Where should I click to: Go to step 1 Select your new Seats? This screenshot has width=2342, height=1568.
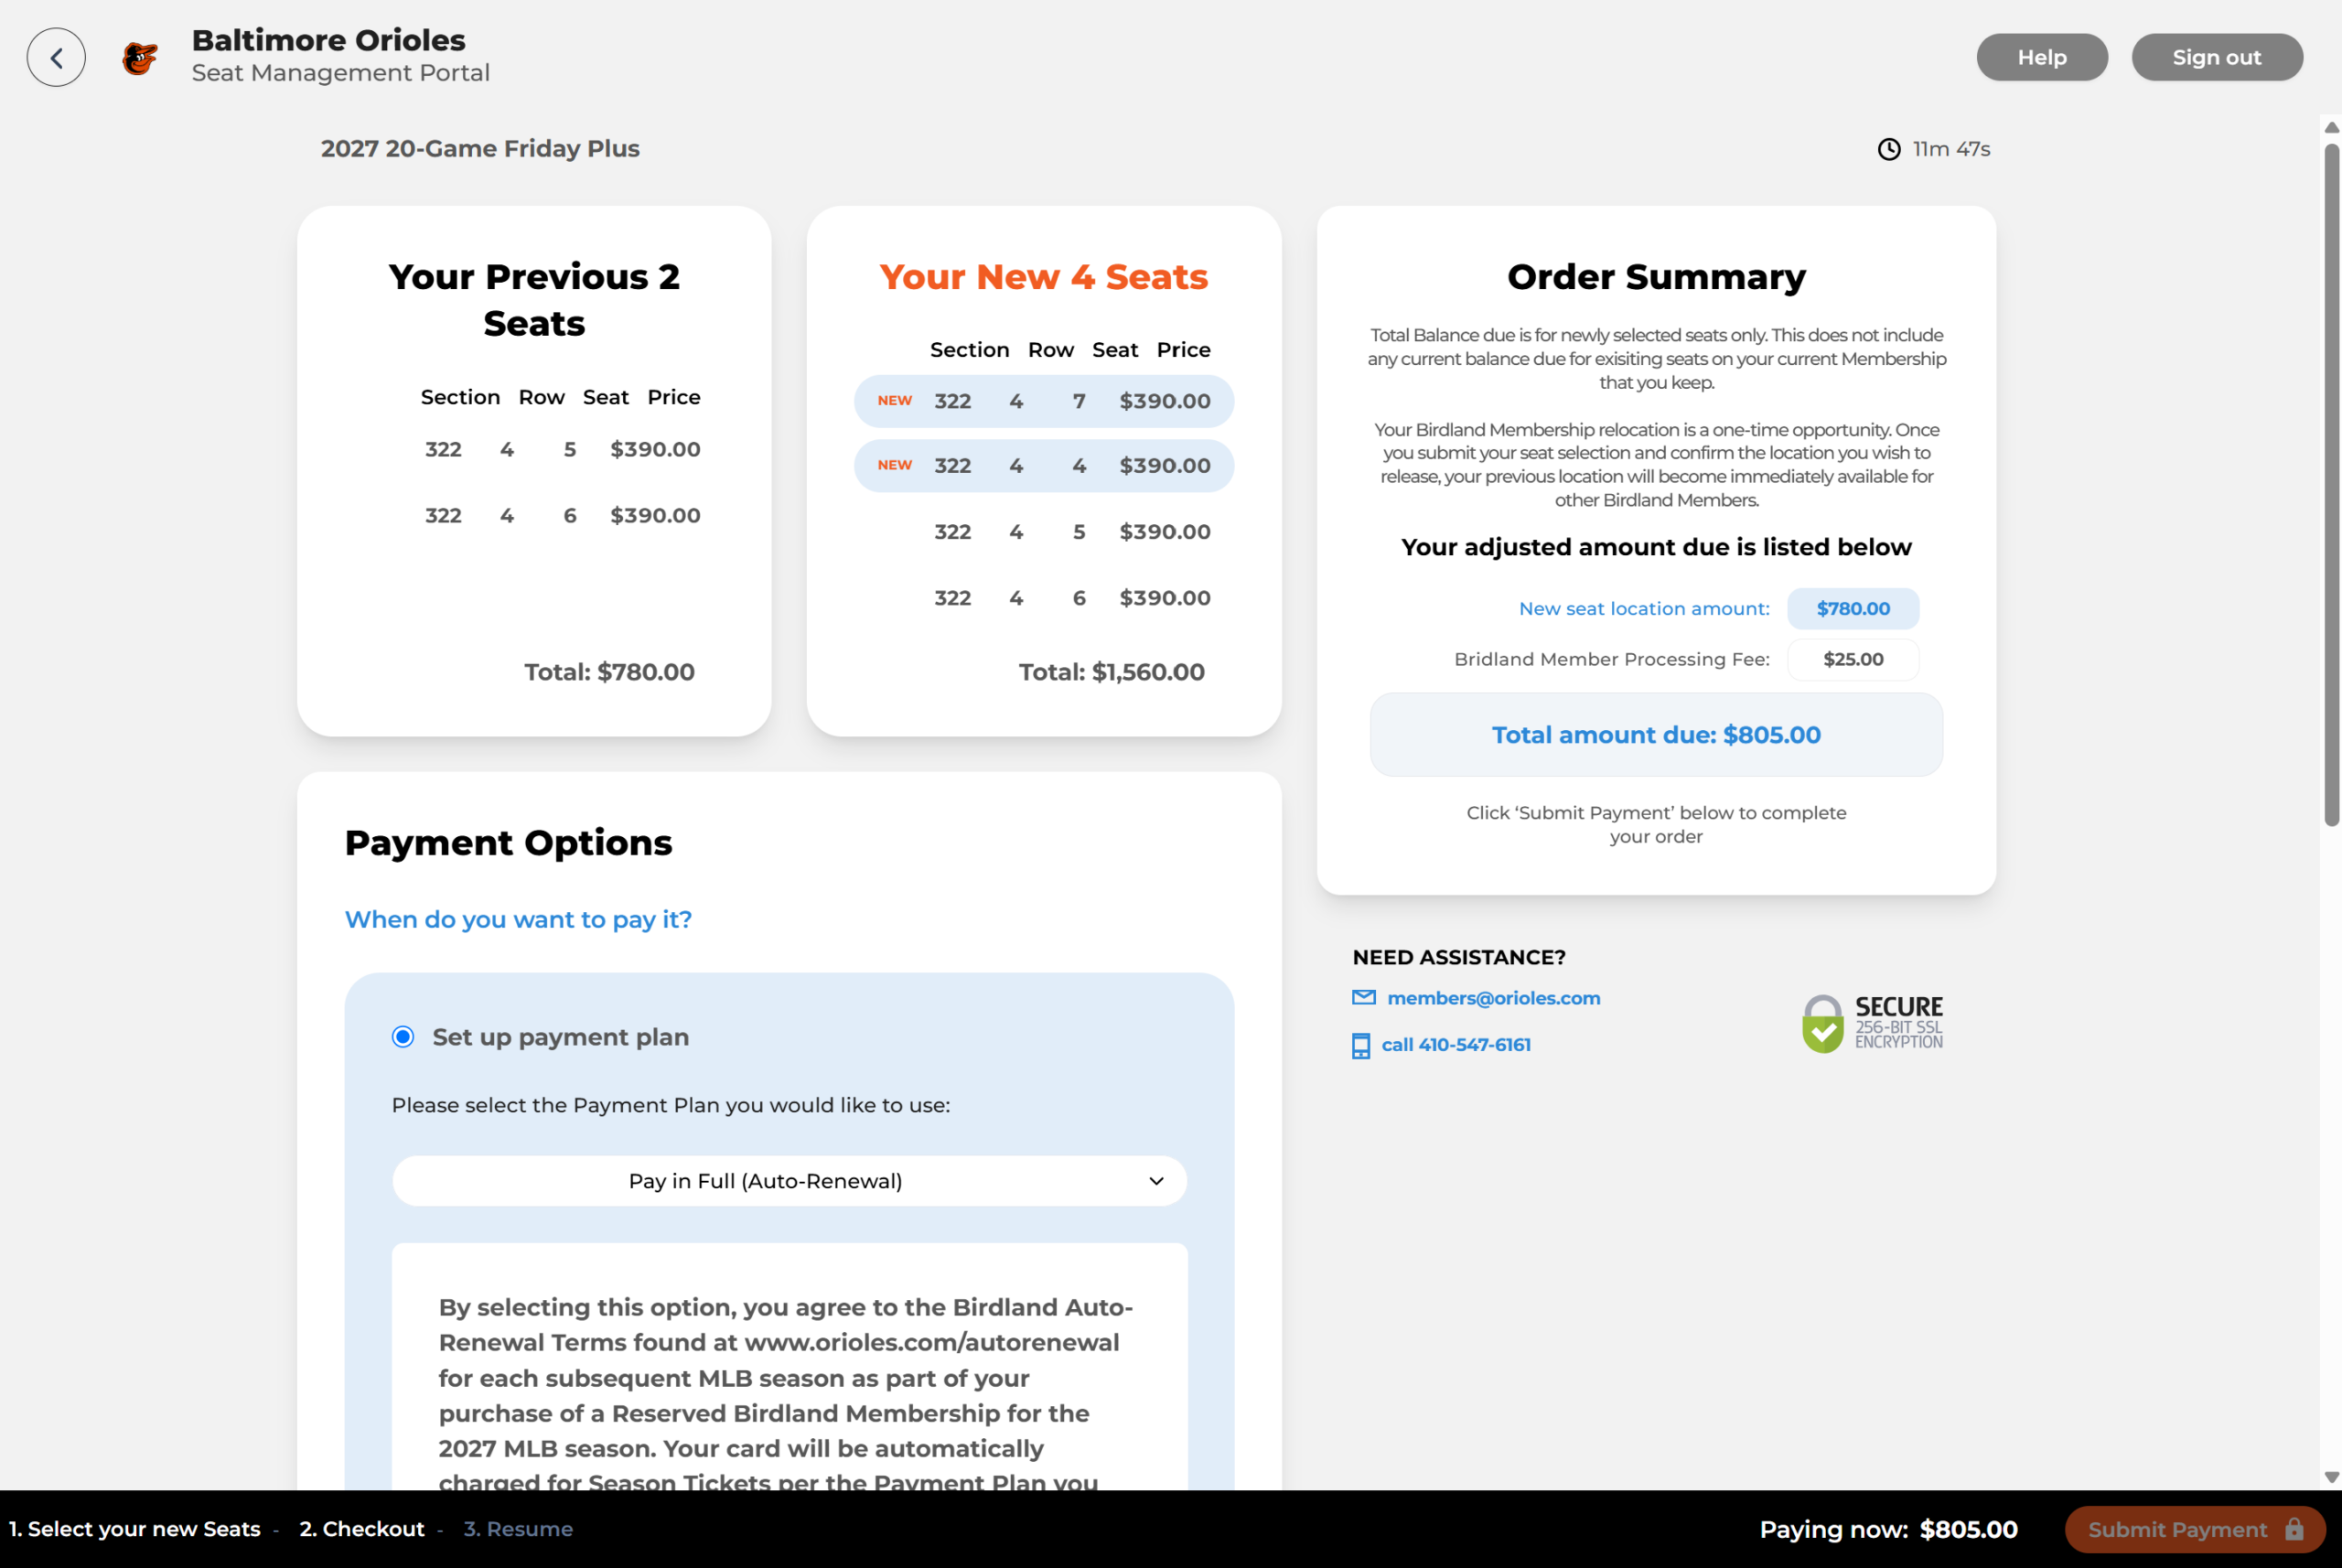tap(135, 1529)
